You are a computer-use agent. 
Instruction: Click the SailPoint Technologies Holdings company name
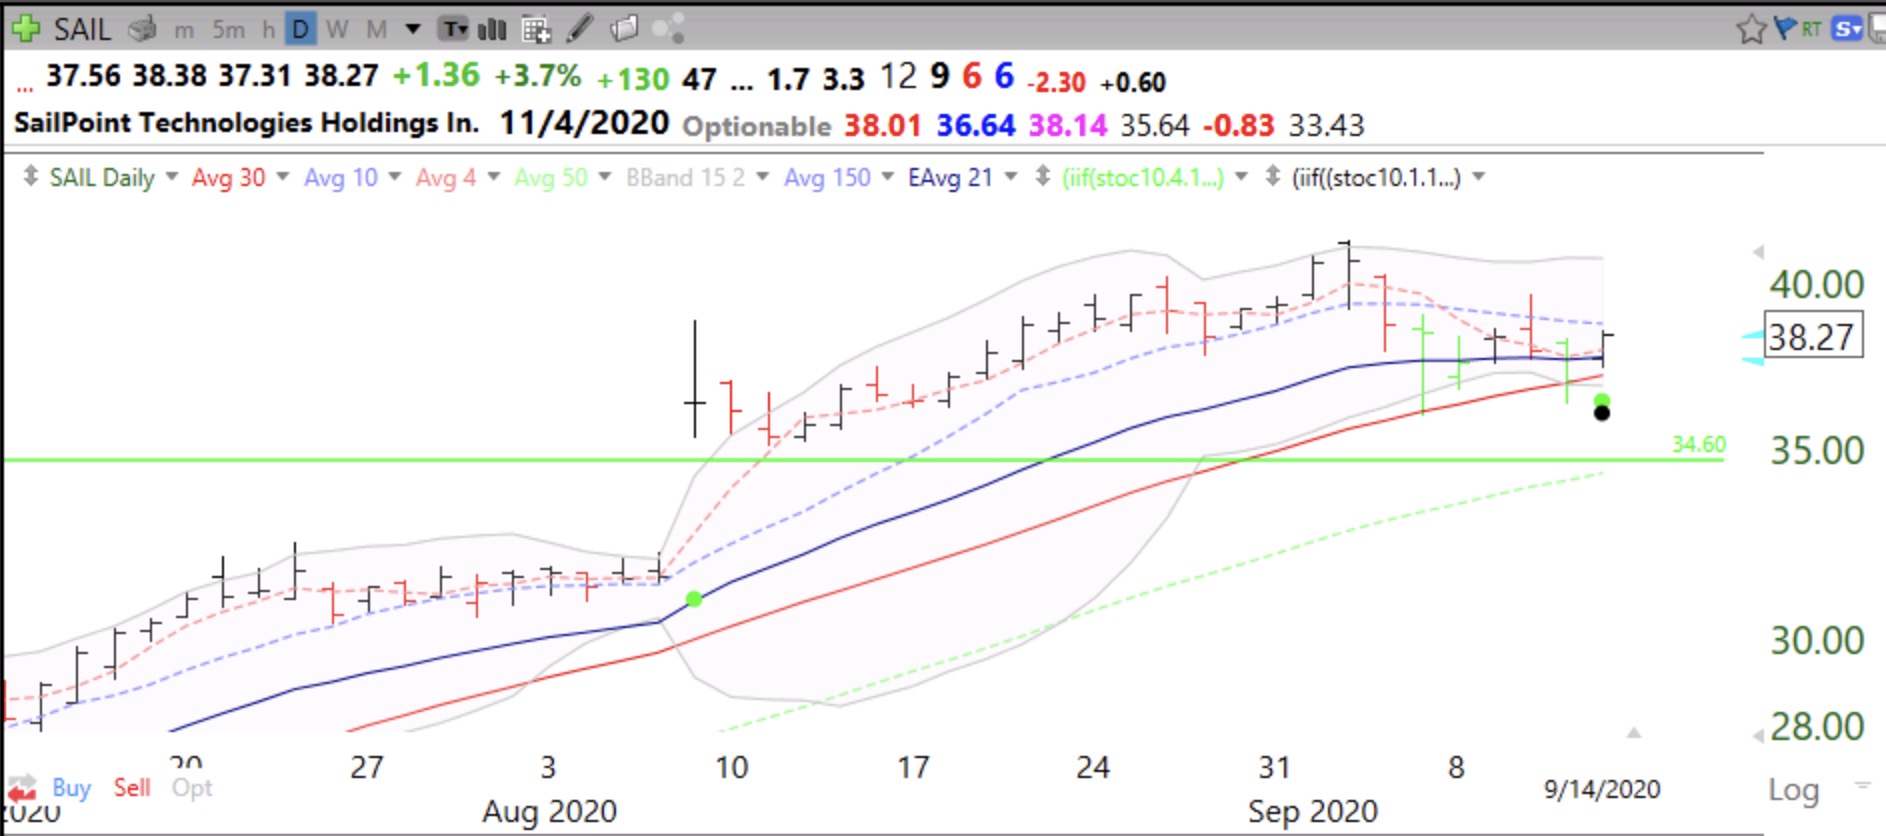tap(246, 123)
